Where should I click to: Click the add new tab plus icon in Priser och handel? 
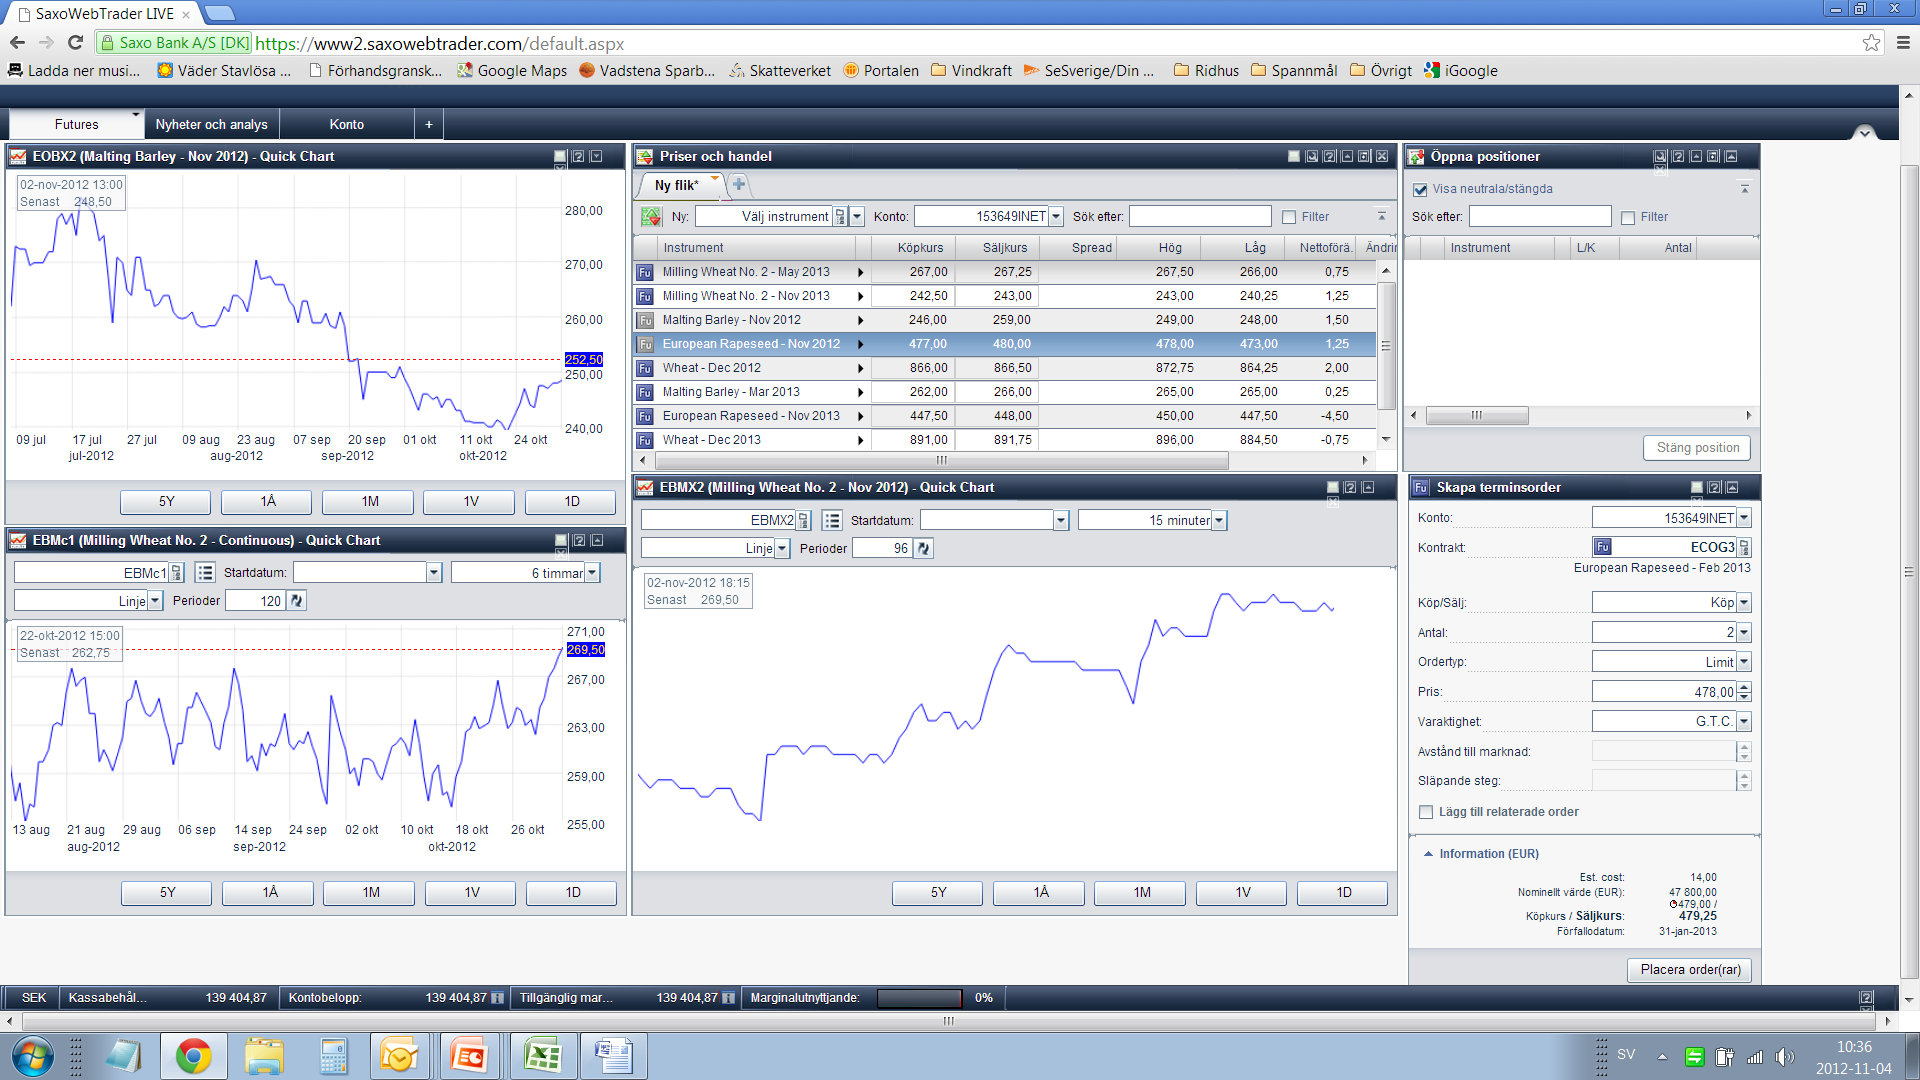click(x=739, y=184)
